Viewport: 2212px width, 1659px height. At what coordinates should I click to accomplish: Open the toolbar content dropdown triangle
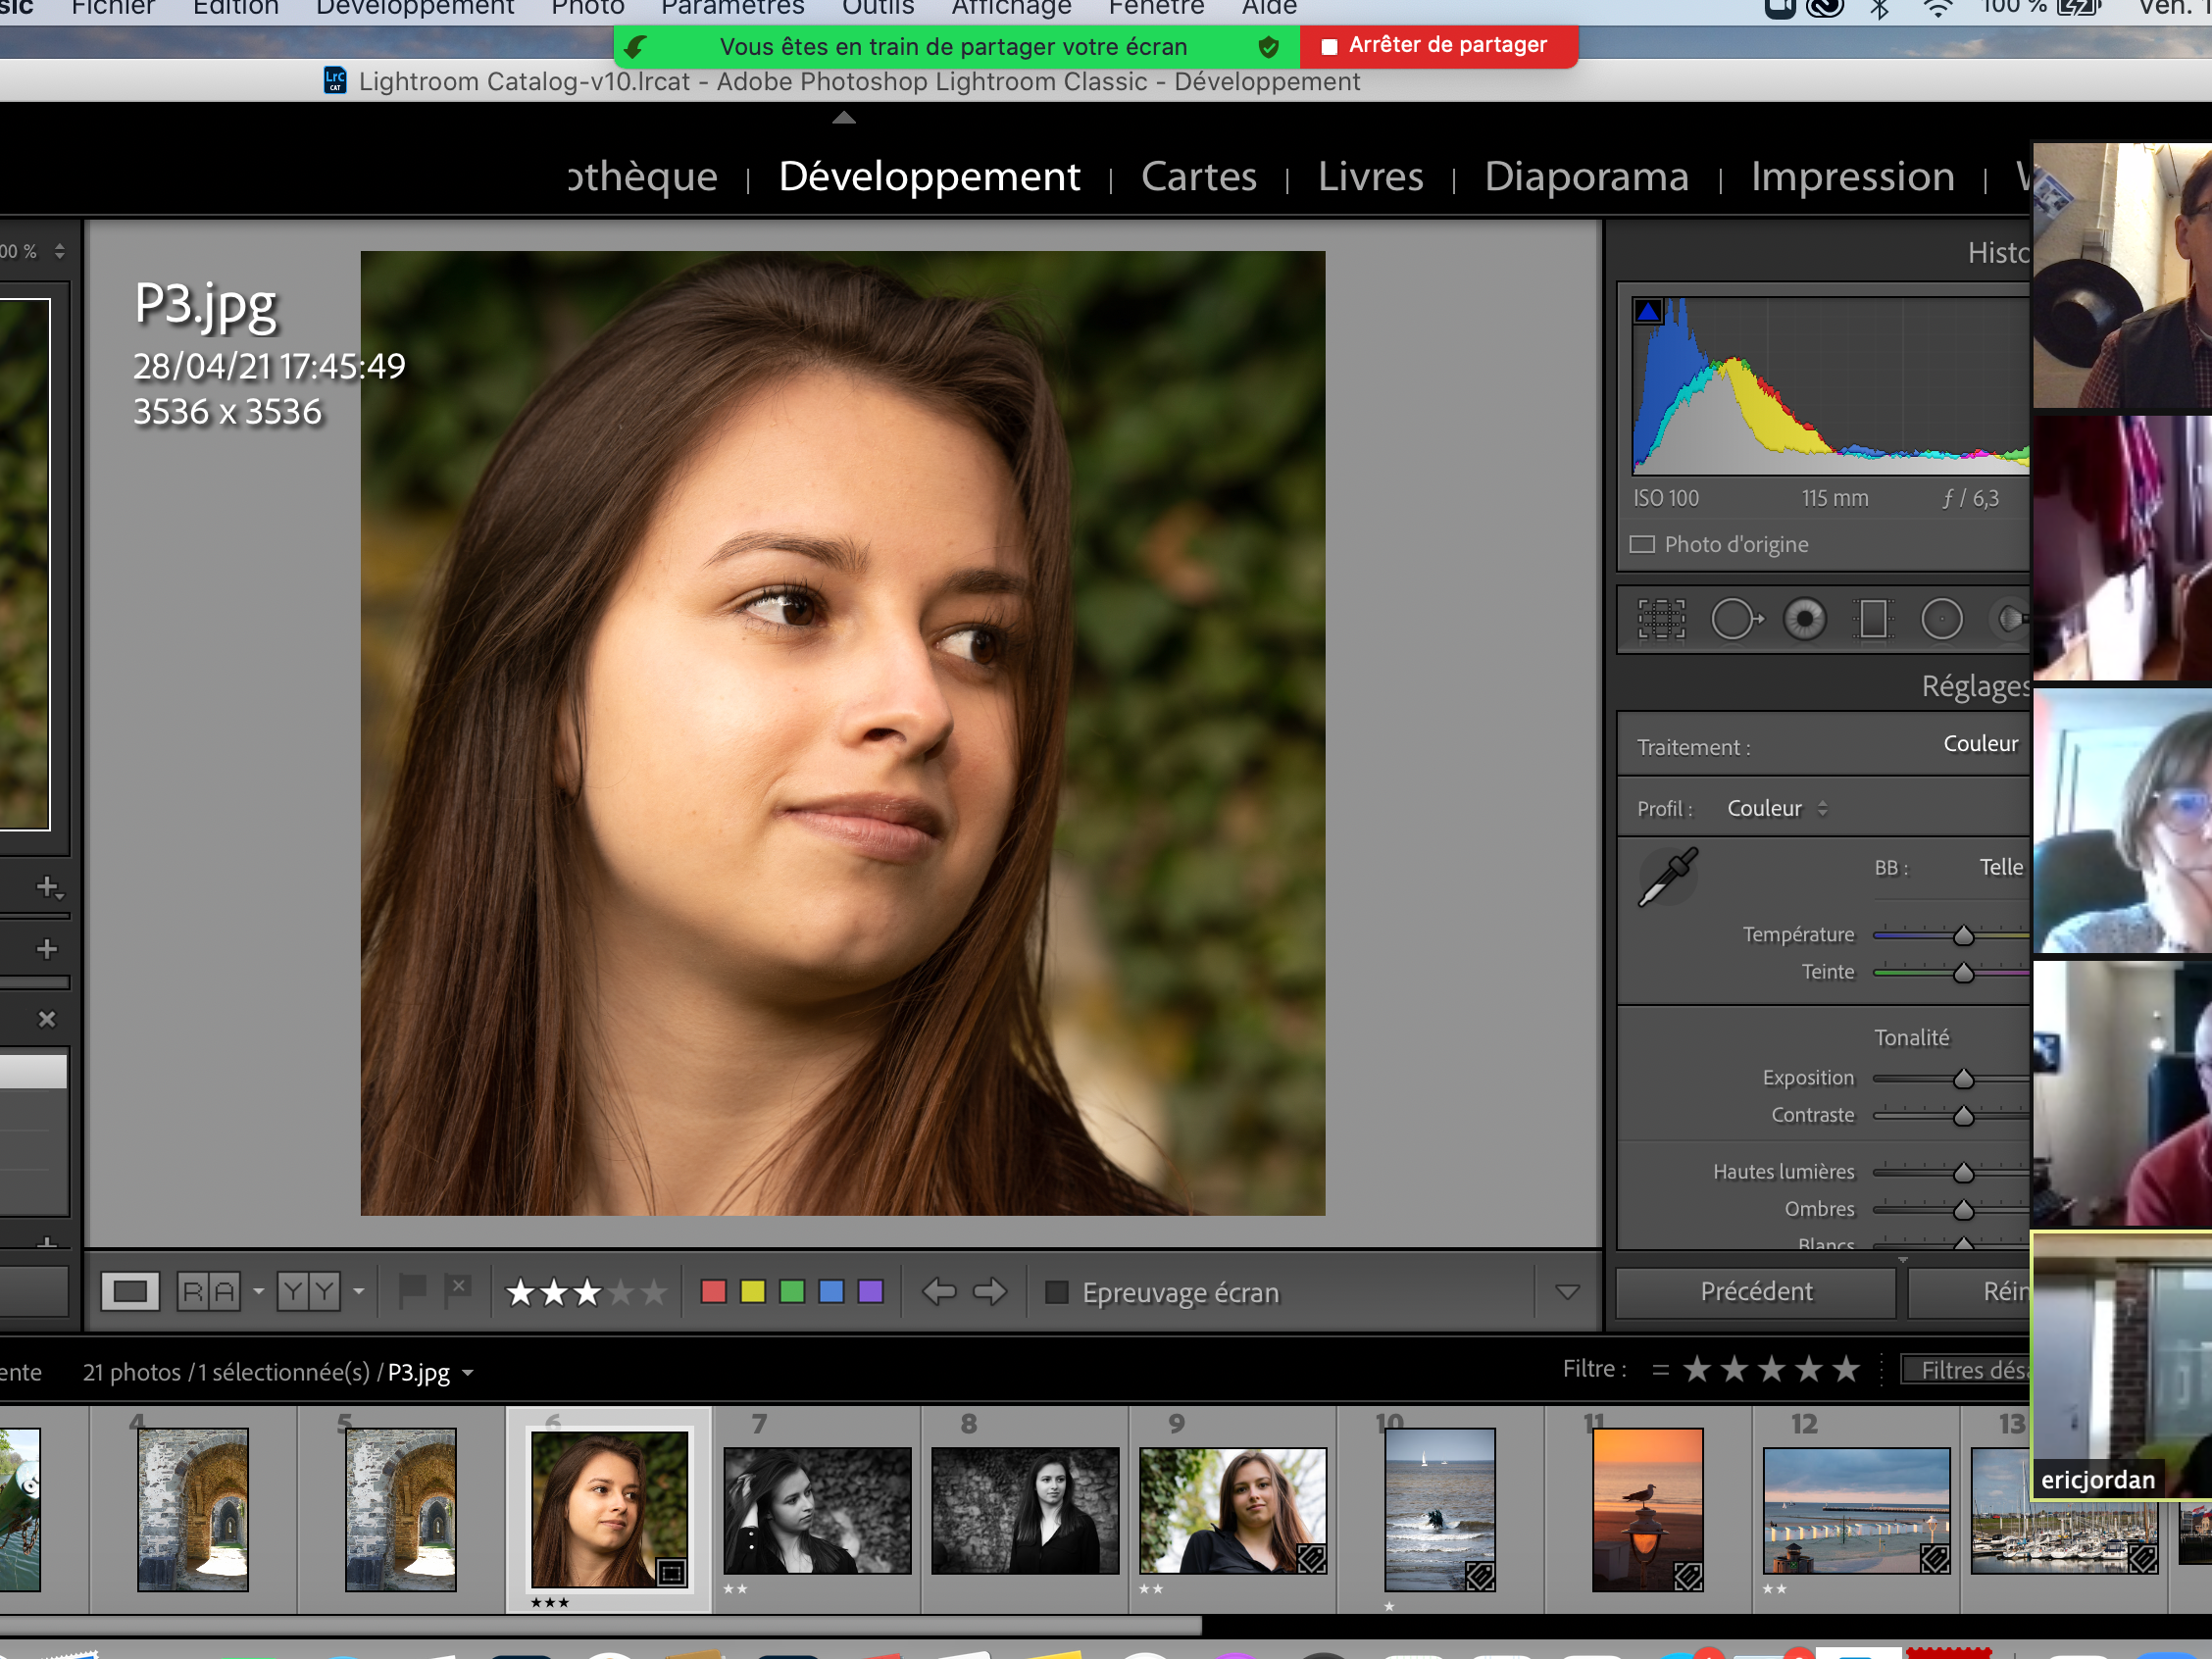coord(1567,1292)
